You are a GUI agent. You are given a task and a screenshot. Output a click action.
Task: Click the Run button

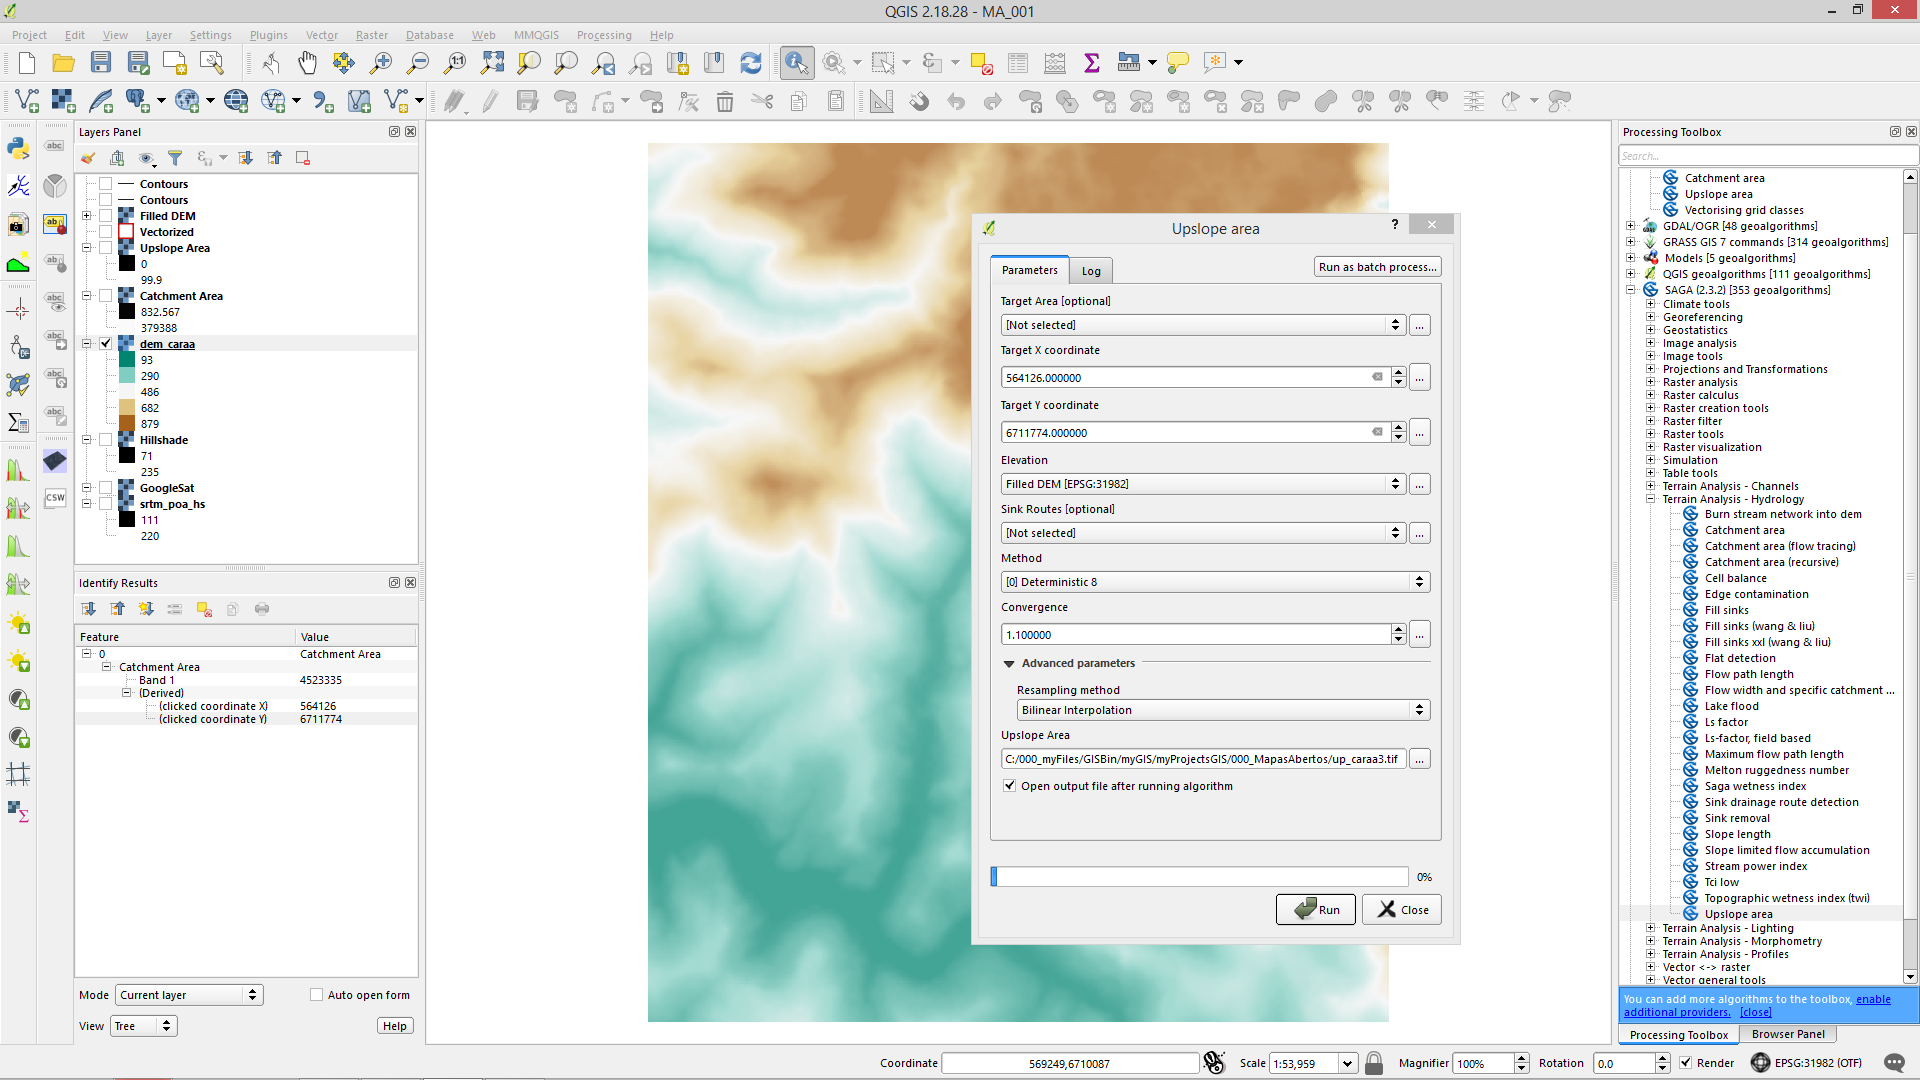click(x=1316, y=910)
